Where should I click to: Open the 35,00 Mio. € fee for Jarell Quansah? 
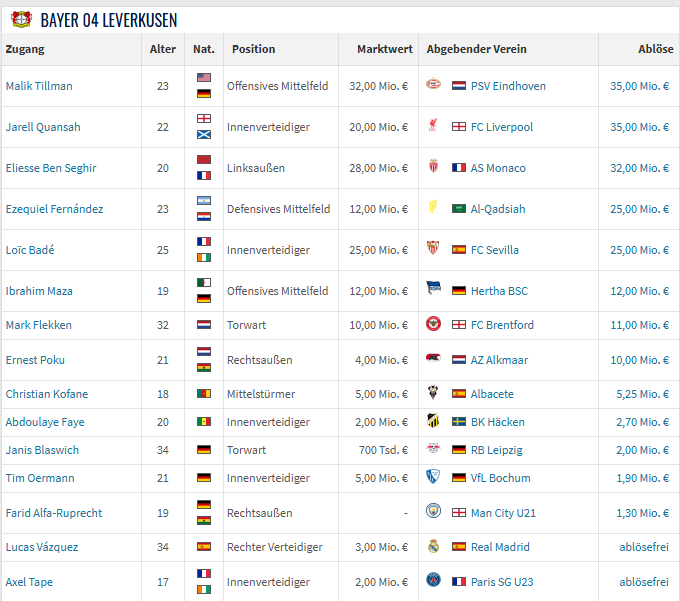click(x=640, y=127)
